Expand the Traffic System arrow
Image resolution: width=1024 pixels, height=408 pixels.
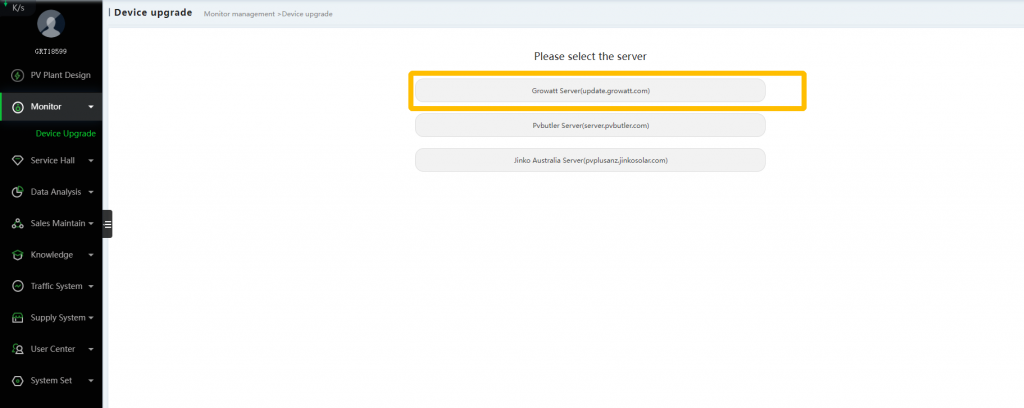tap(91, 287)
